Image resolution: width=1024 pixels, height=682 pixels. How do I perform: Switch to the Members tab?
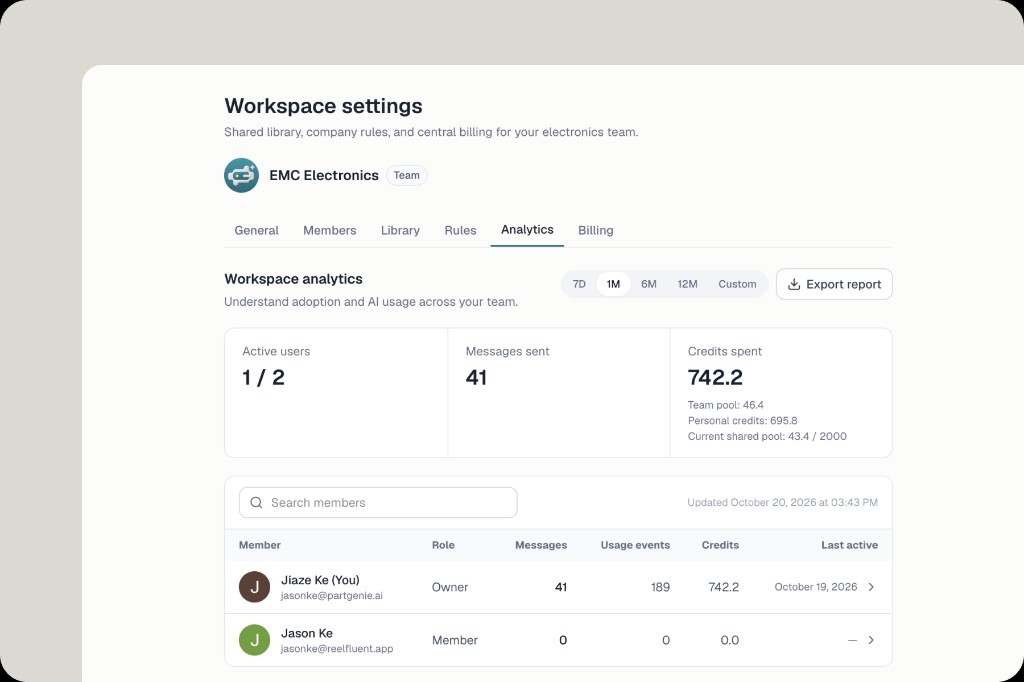(x=330, y=230)
